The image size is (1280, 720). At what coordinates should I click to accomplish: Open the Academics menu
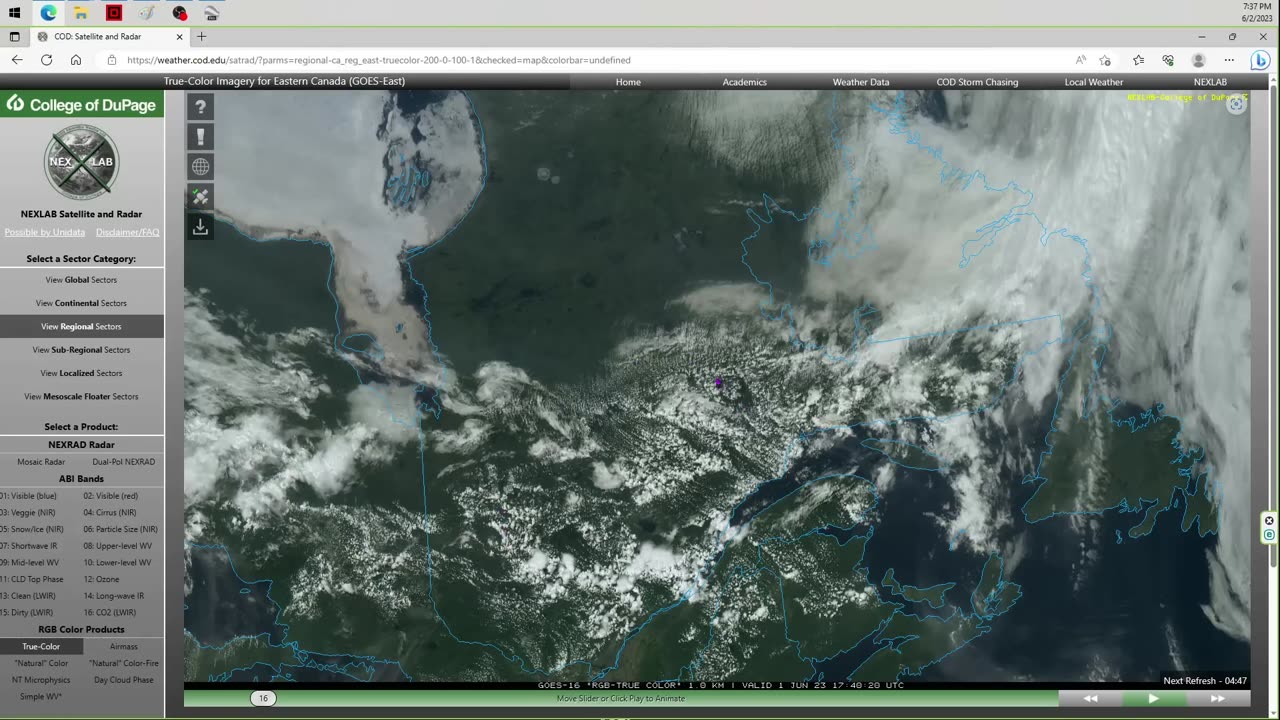[x=745, y=82]
